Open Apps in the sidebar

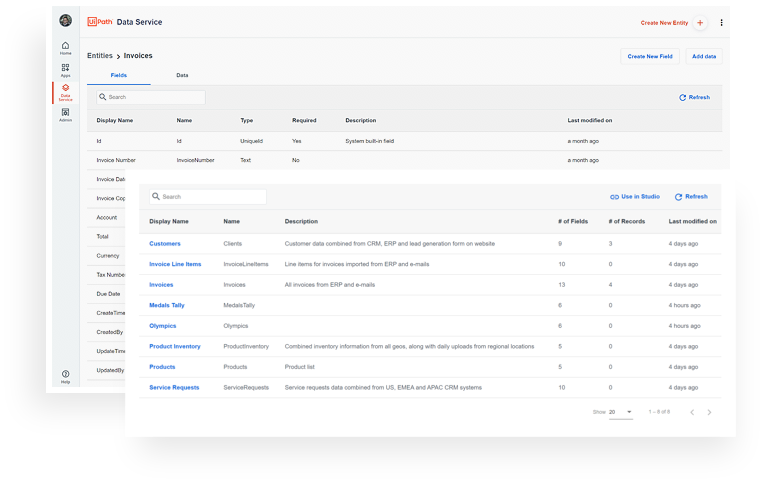(x=65, y=71)
